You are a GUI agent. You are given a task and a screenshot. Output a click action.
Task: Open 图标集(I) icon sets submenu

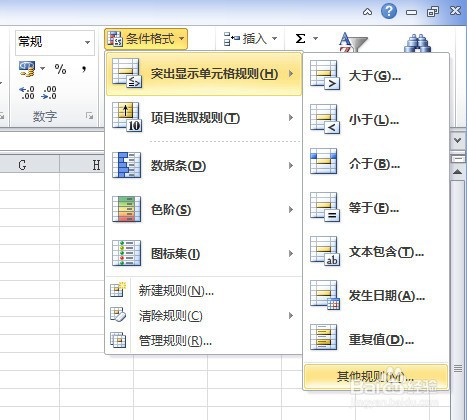(204, 253)
